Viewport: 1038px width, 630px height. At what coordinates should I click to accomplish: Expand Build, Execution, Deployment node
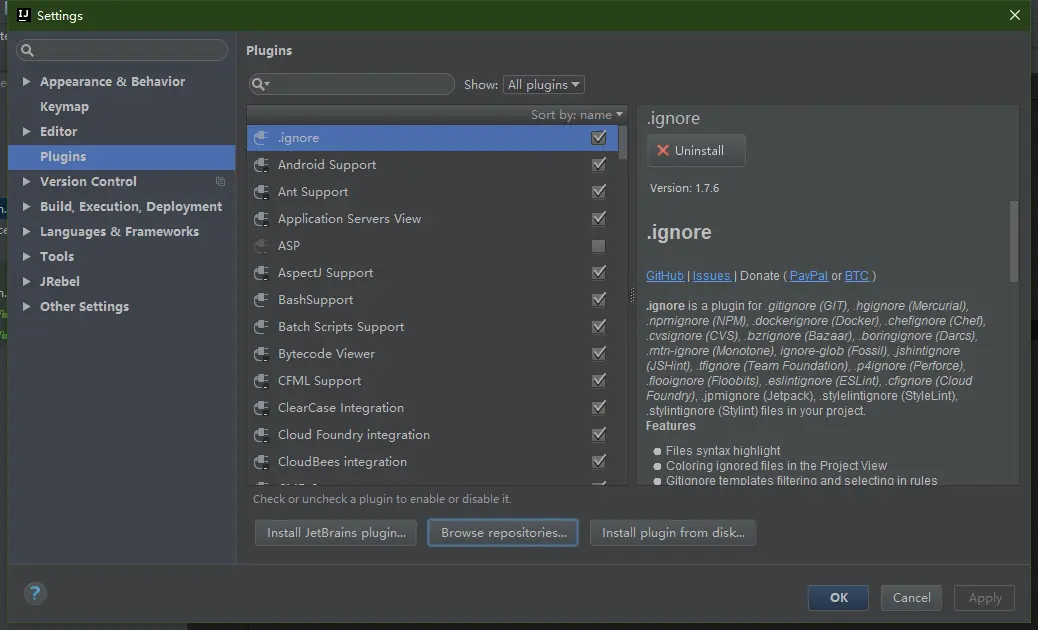[x=26, y=206]
